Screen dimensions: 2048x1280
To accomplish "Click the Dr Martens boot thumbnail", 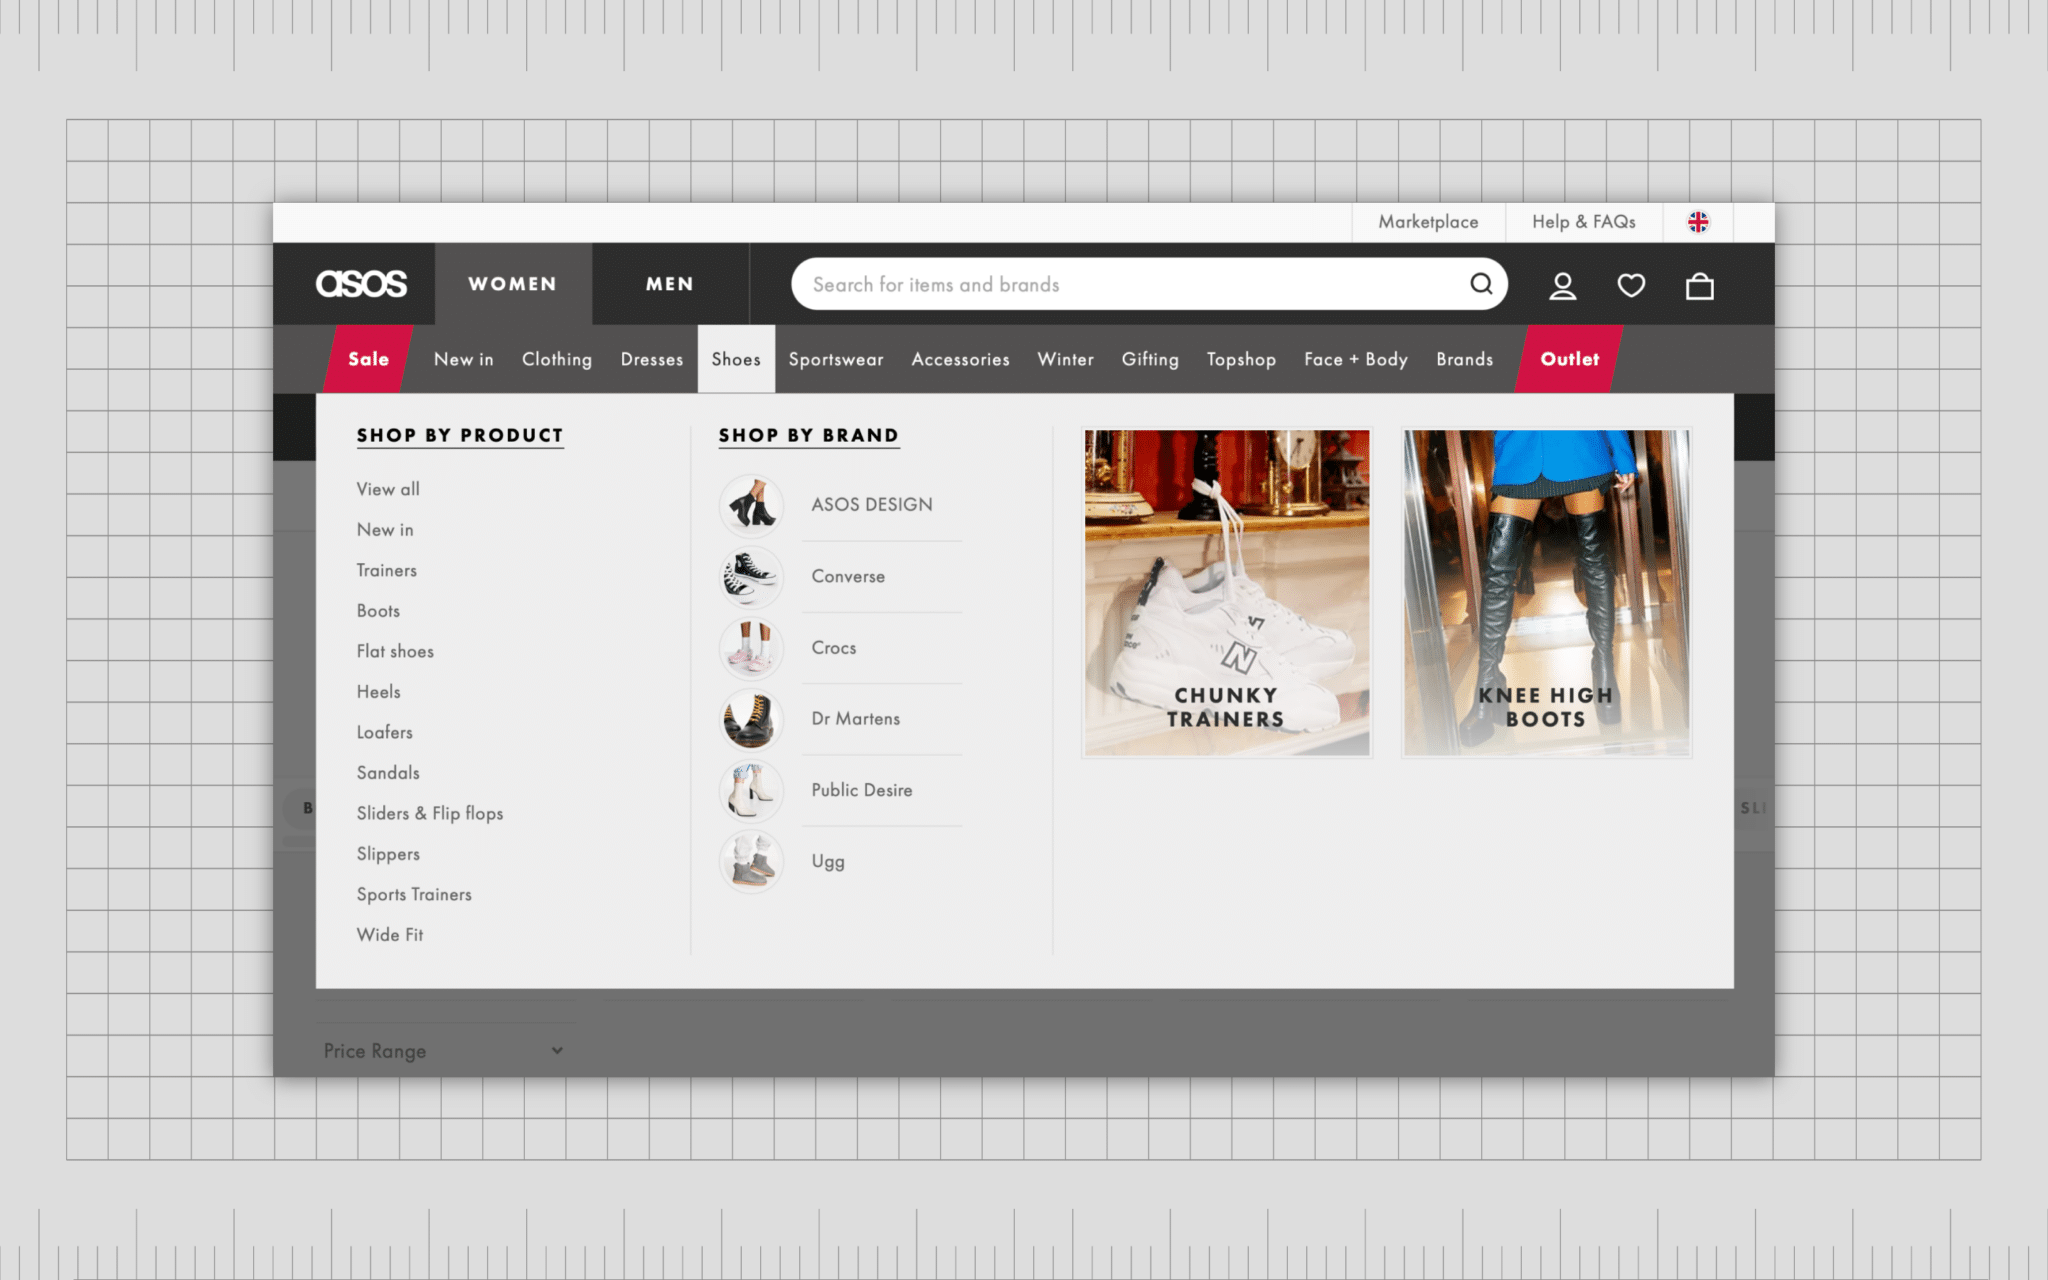I will coord(751,719).
